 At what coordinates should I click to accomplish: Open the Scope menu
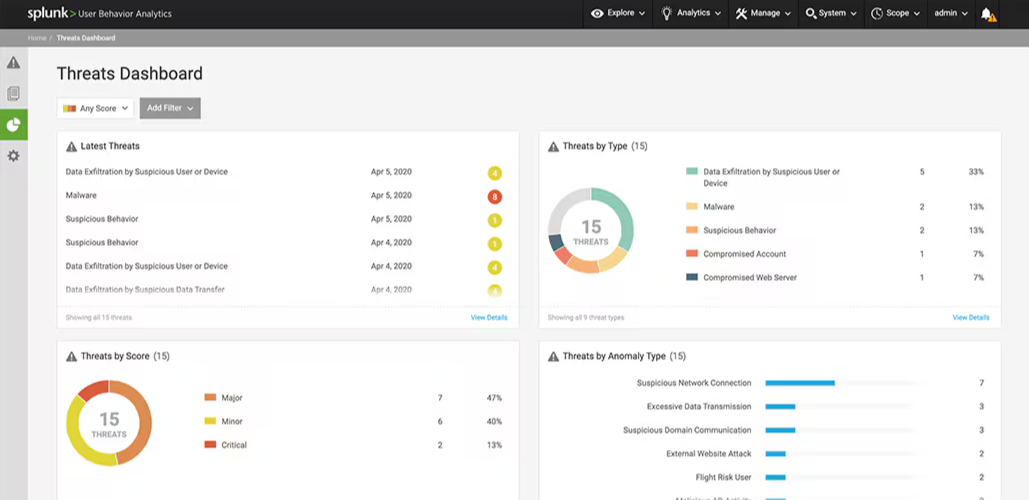pos(896,13)
